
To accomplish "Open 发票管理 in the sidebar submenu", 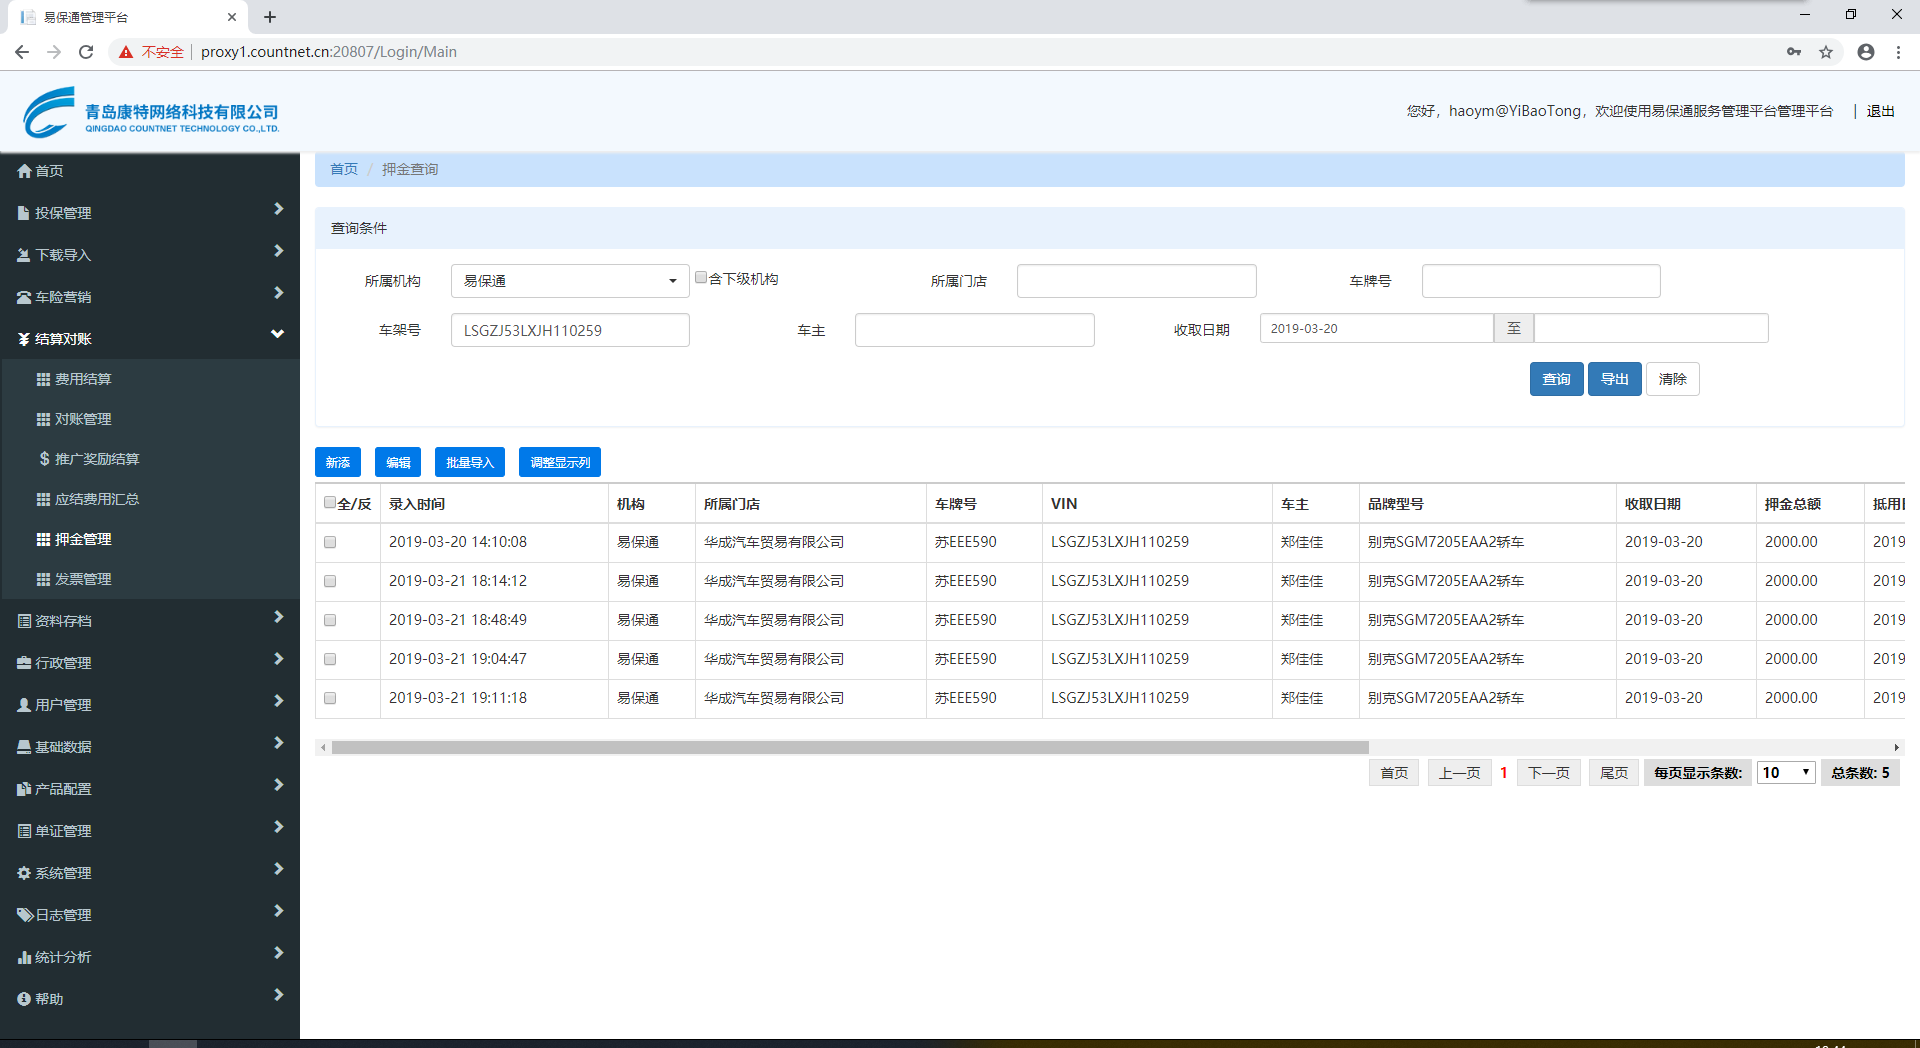I will tap(83, 579).
